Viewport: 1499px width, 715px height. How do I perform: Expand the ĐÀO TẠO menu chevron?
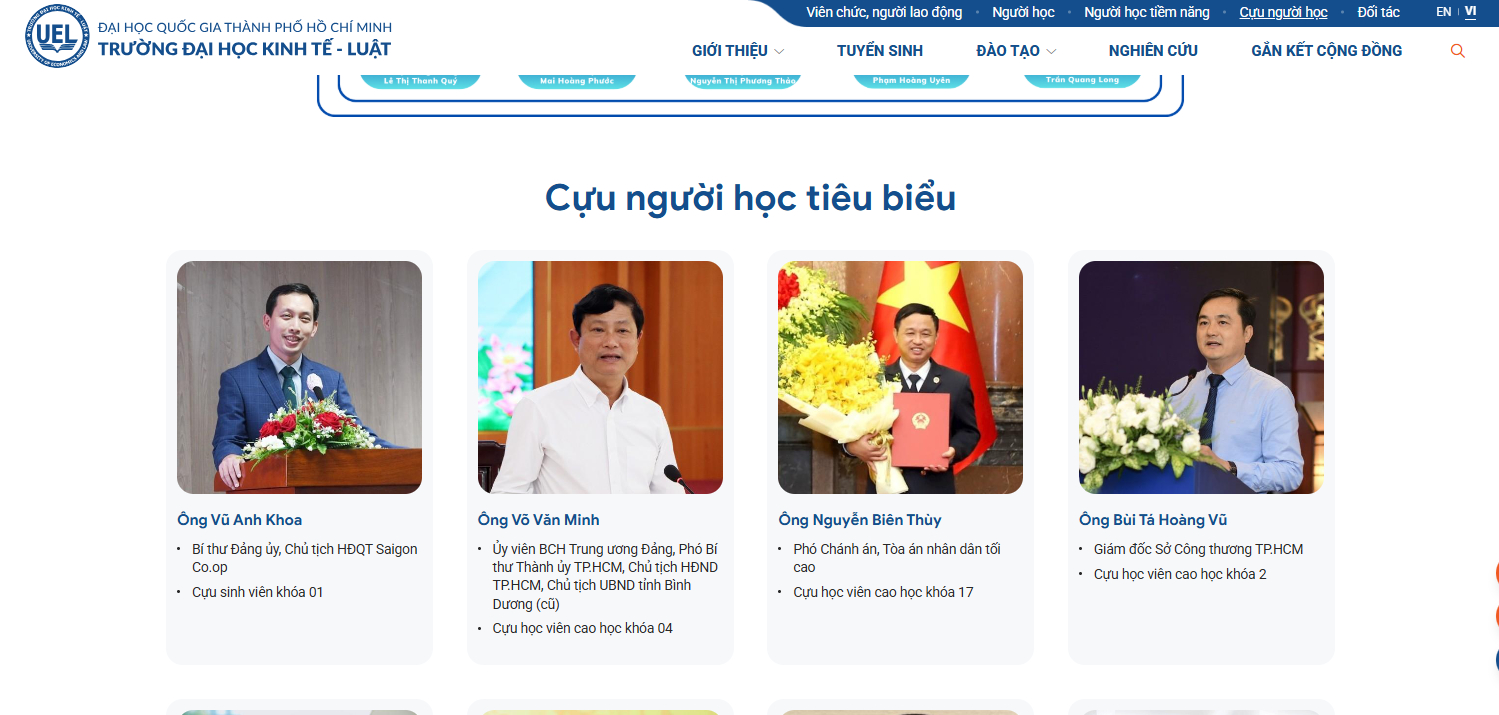coord(1051,51)
